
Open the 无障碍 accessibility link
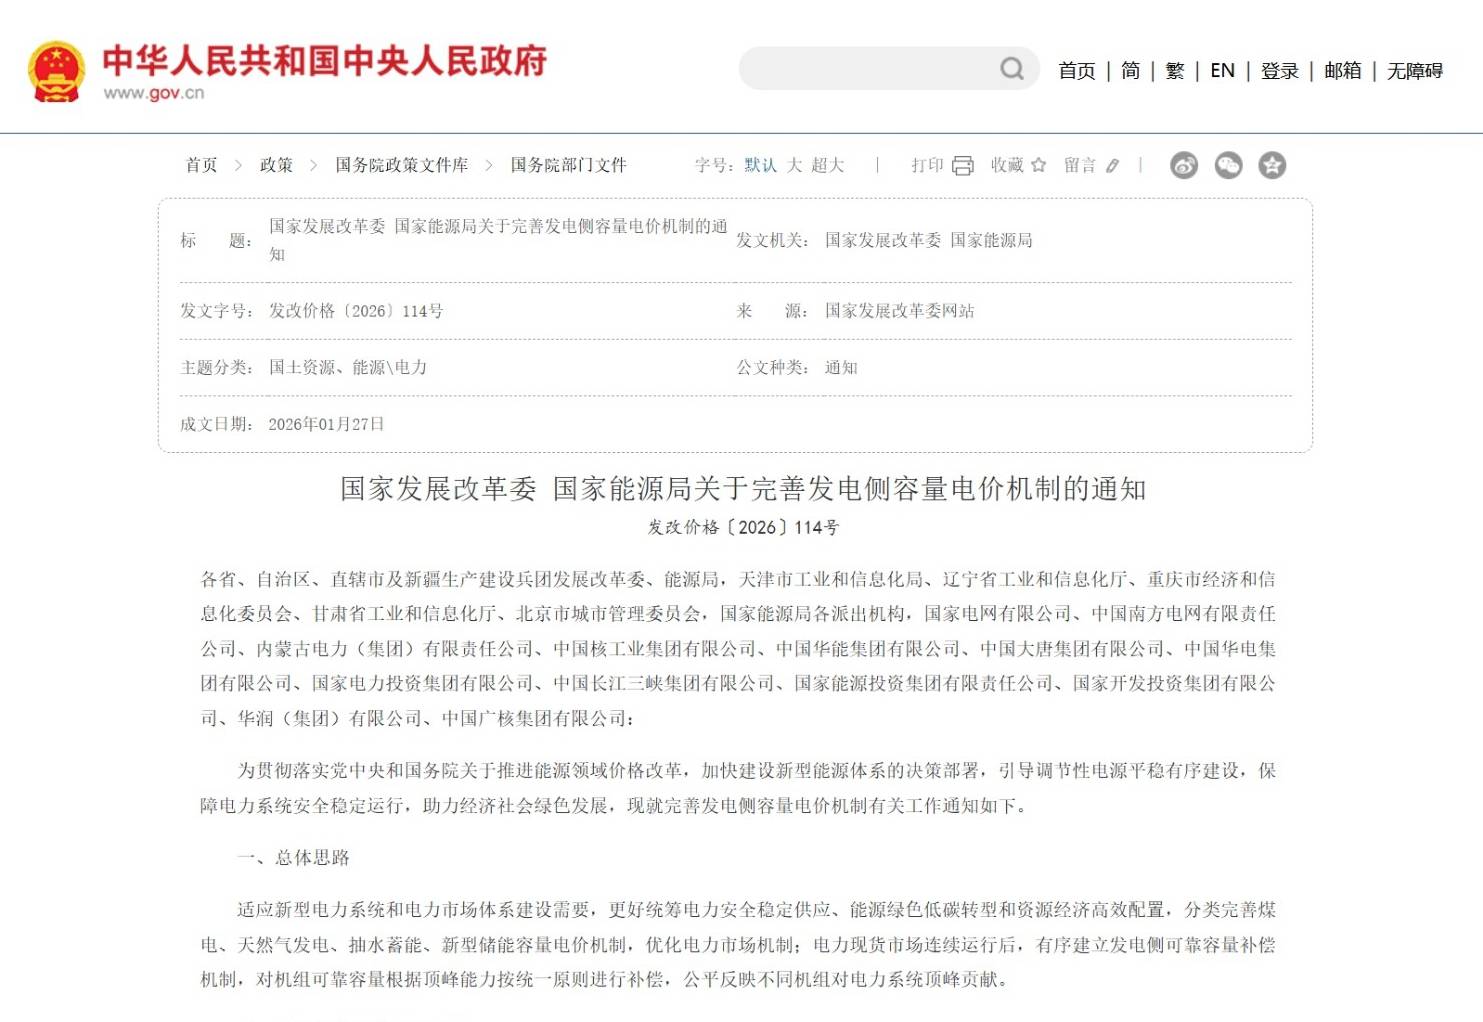1414,71
